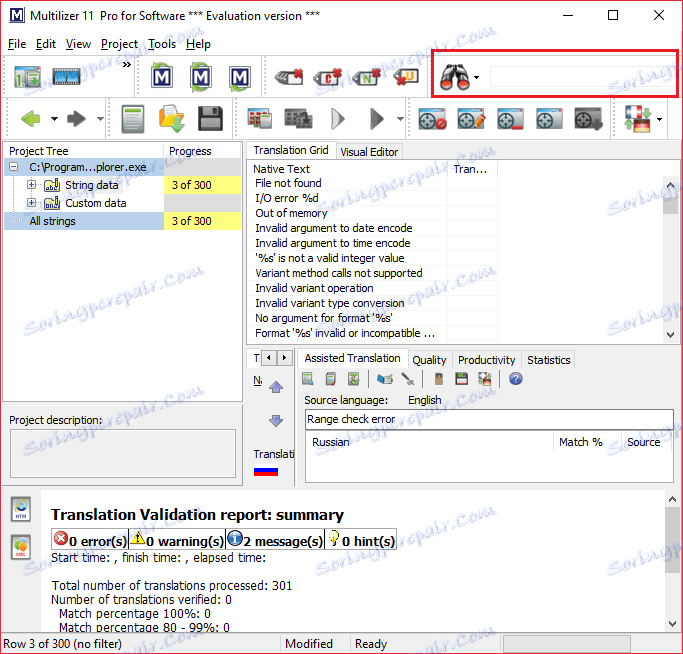The width and height of the screenshot is (683, 654).
Task: Click the translation grid vertical scrollbar down arrow
Action: coord(671,335)
